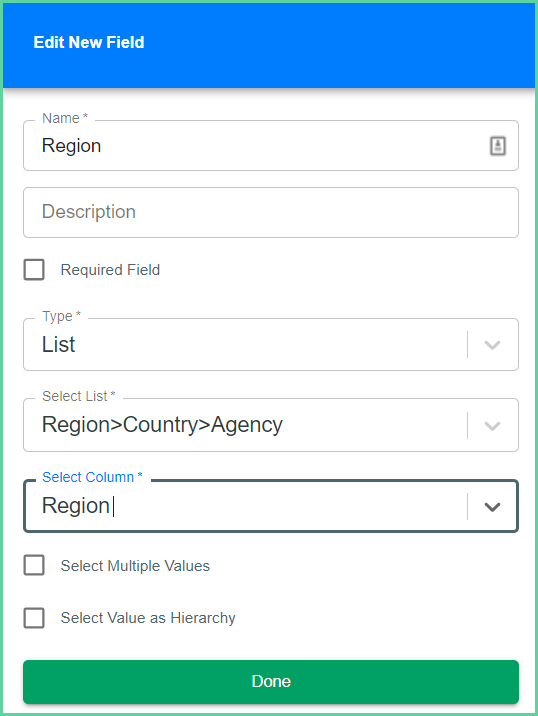
Task: Click the Select List floating label
Action: (x=79, y=396)
